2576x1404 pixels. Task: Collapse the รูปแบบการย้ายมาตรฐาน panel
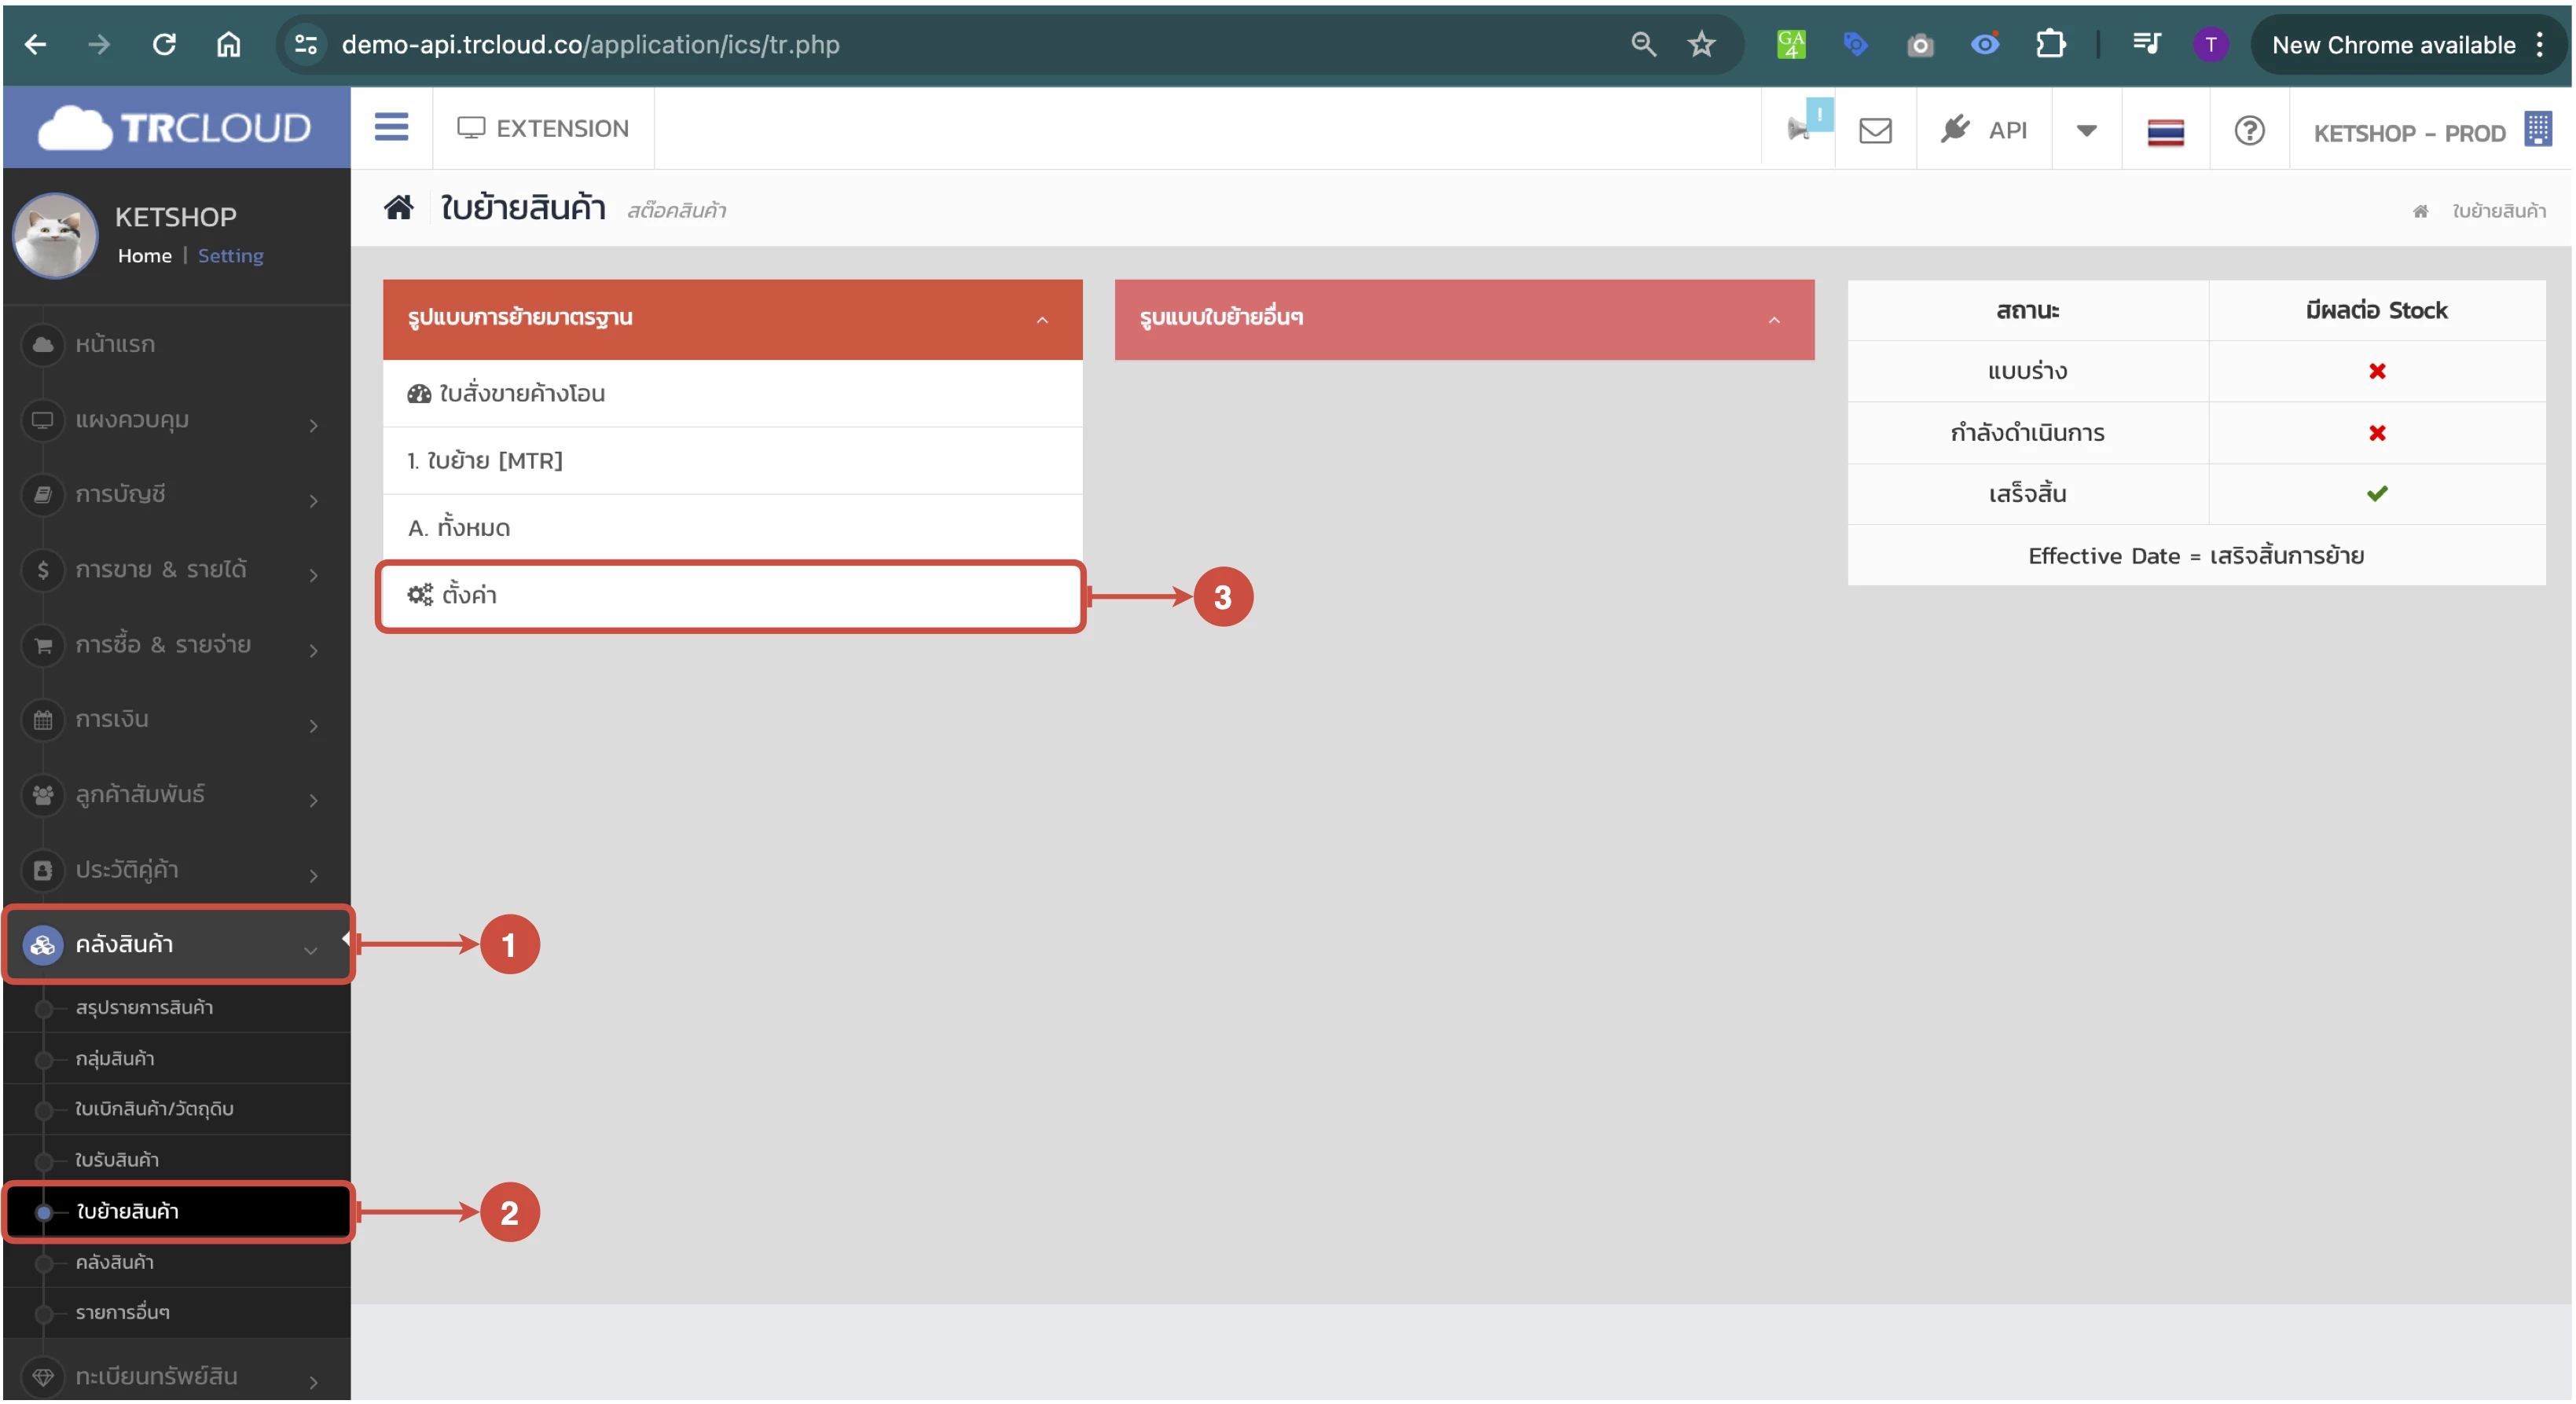pos(1042,320)
